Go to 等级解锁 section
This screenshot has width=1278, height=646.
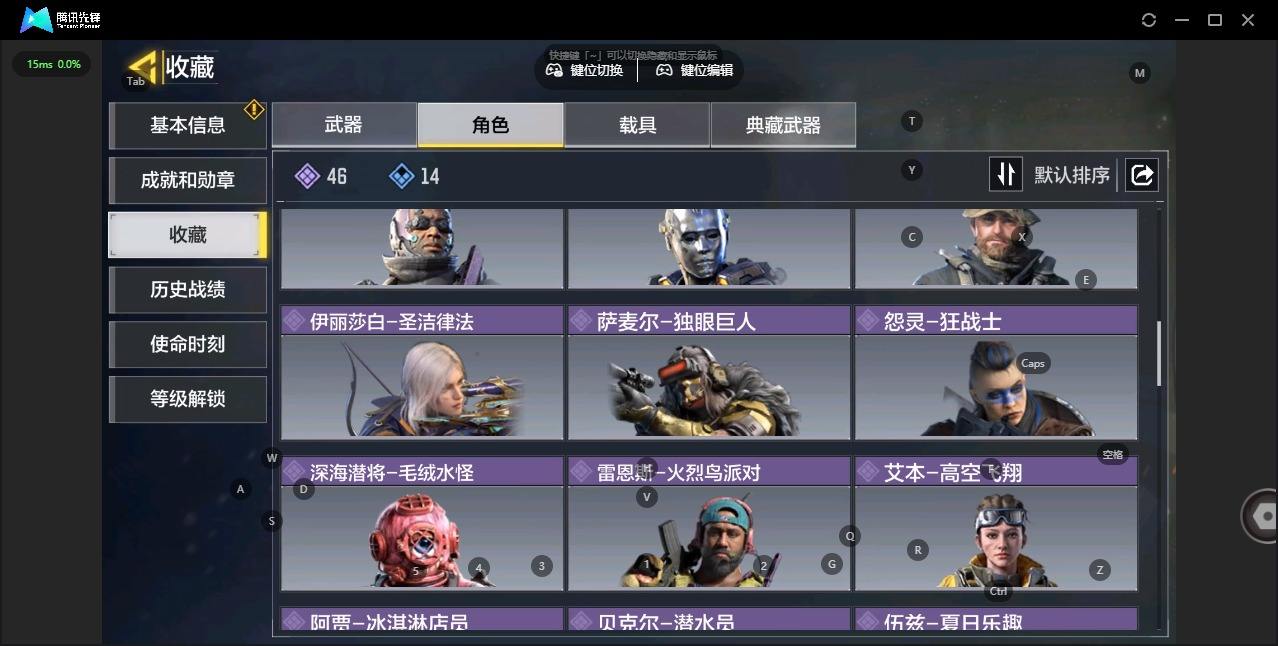coord(188,399)
